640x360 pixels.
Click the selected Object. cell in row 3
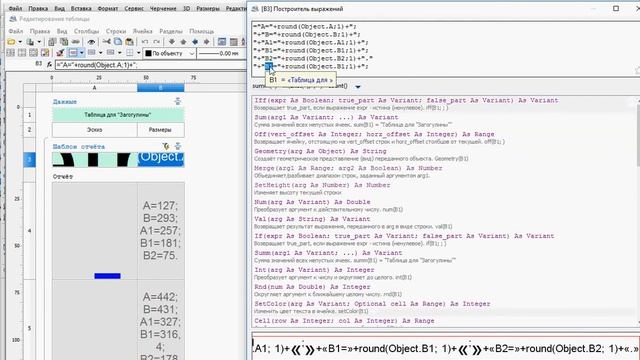[x=160, y=159]
